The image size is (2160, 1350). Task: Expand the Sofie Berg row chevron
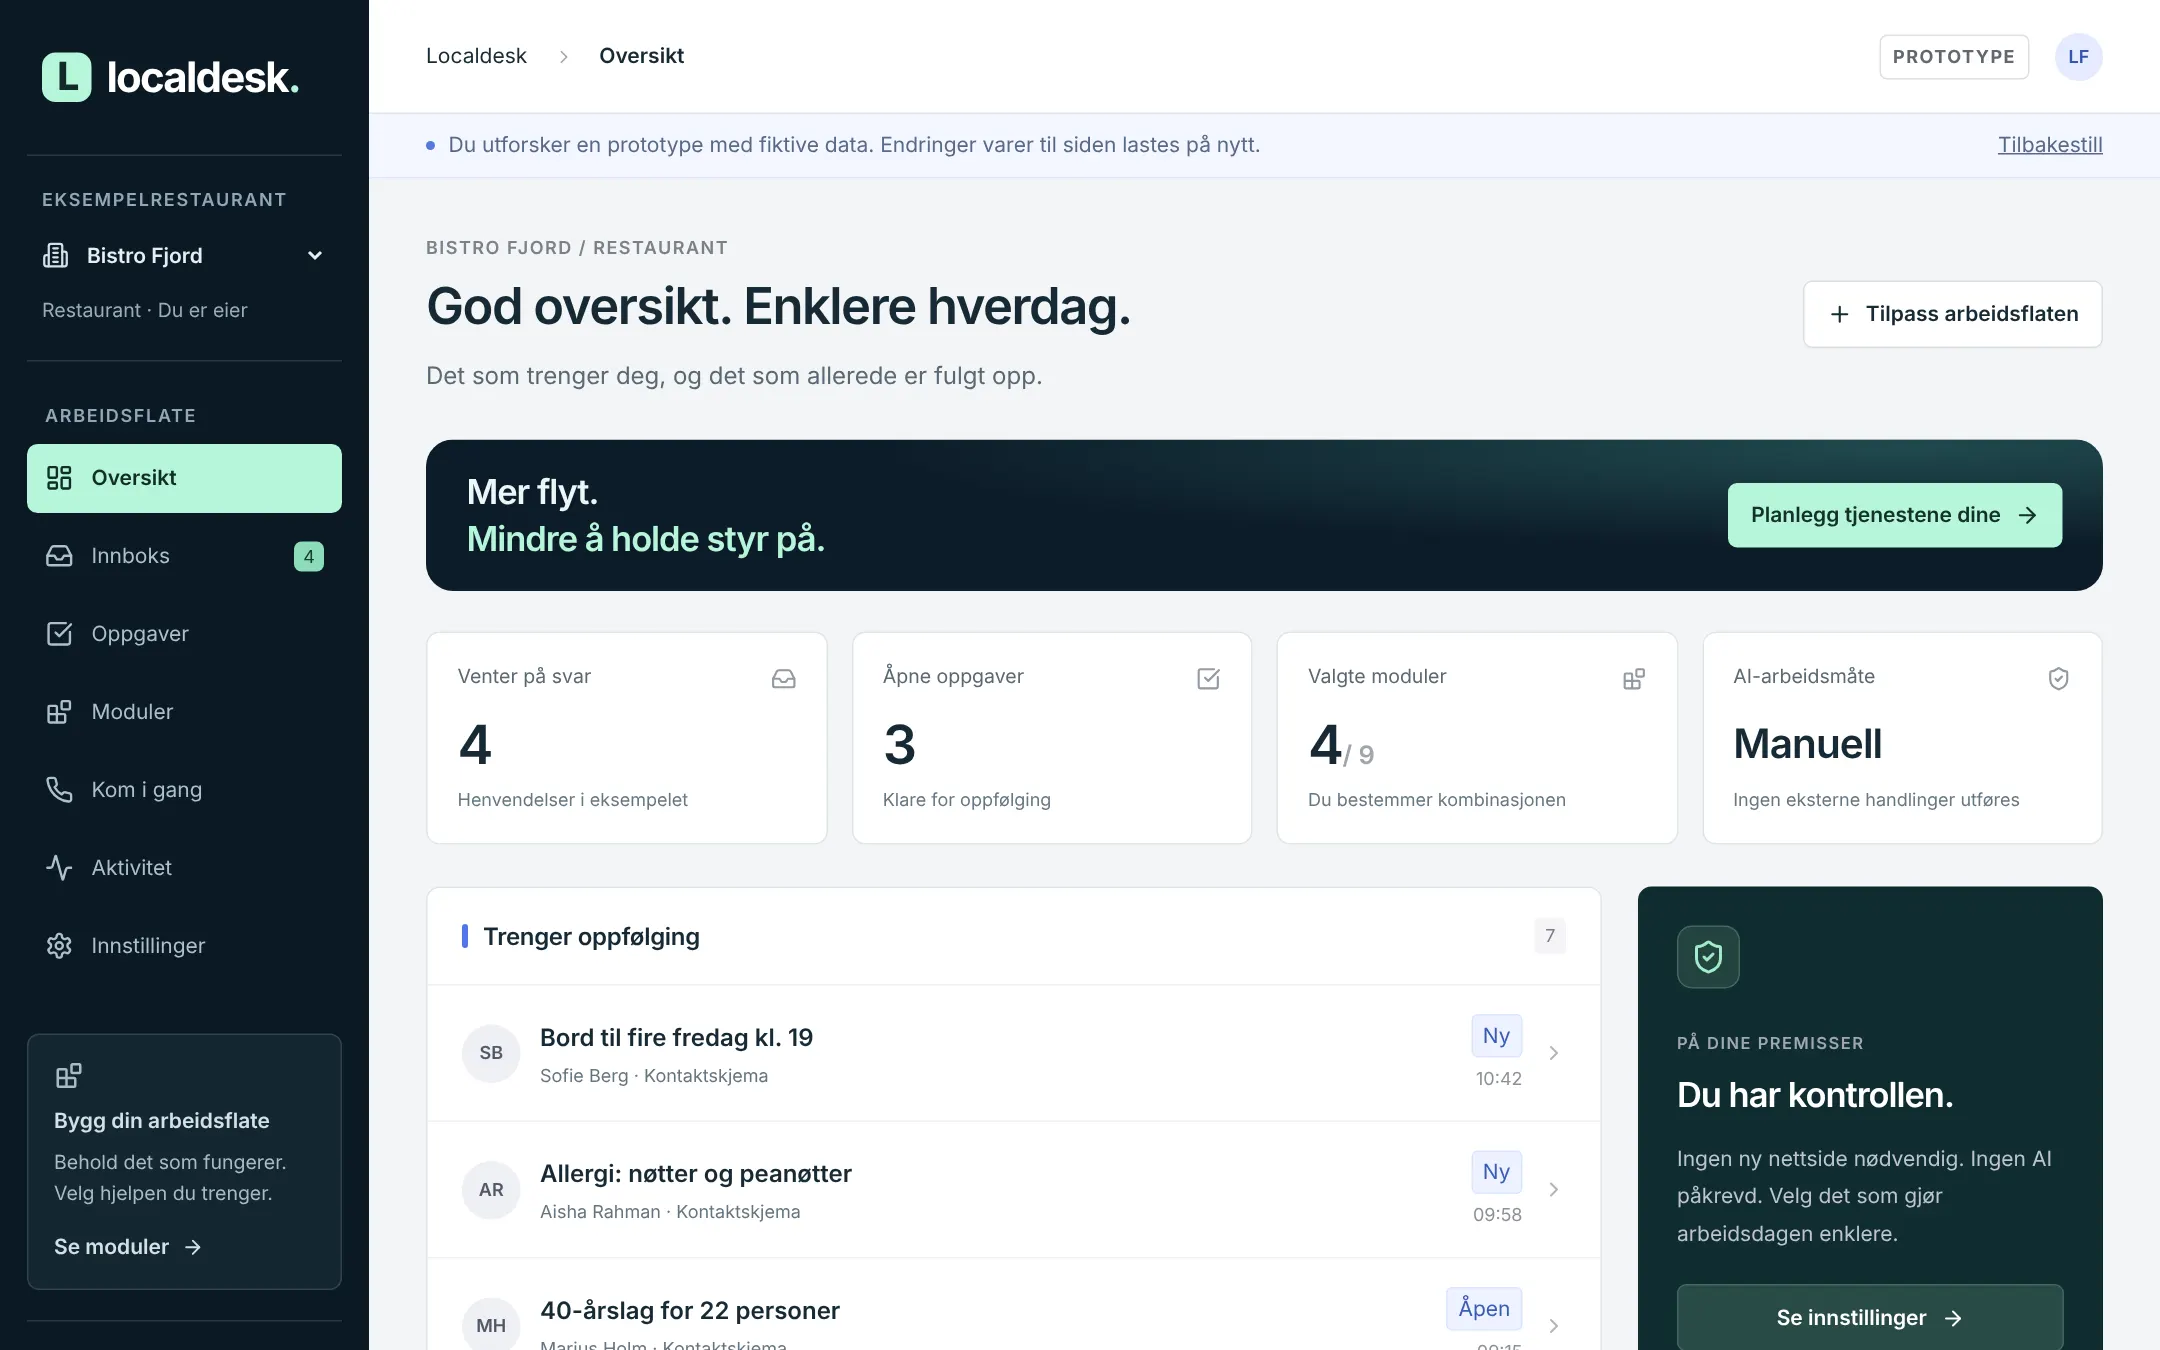[1554, 1053]
